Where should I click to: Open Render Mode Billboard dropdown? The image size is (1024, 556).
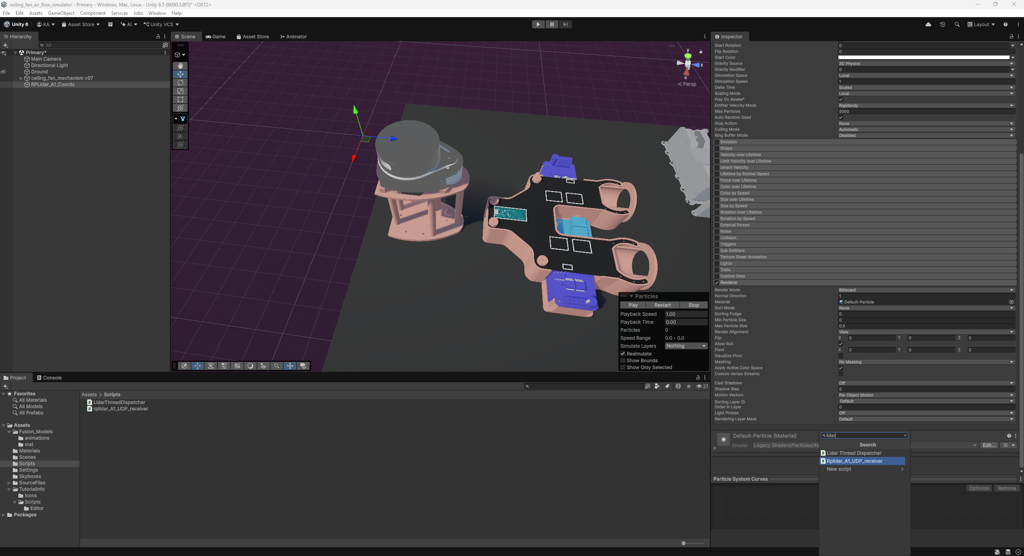tap(926, 290)
